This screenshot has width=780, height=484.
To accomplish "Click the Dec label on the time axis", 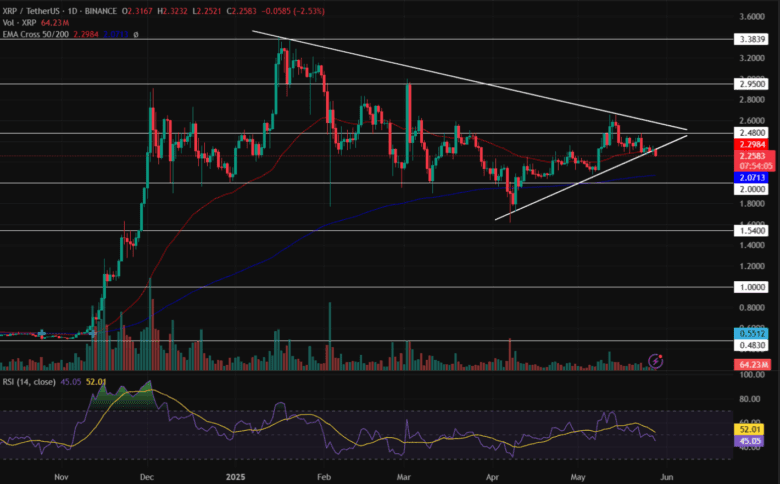I will pos(147,477).
